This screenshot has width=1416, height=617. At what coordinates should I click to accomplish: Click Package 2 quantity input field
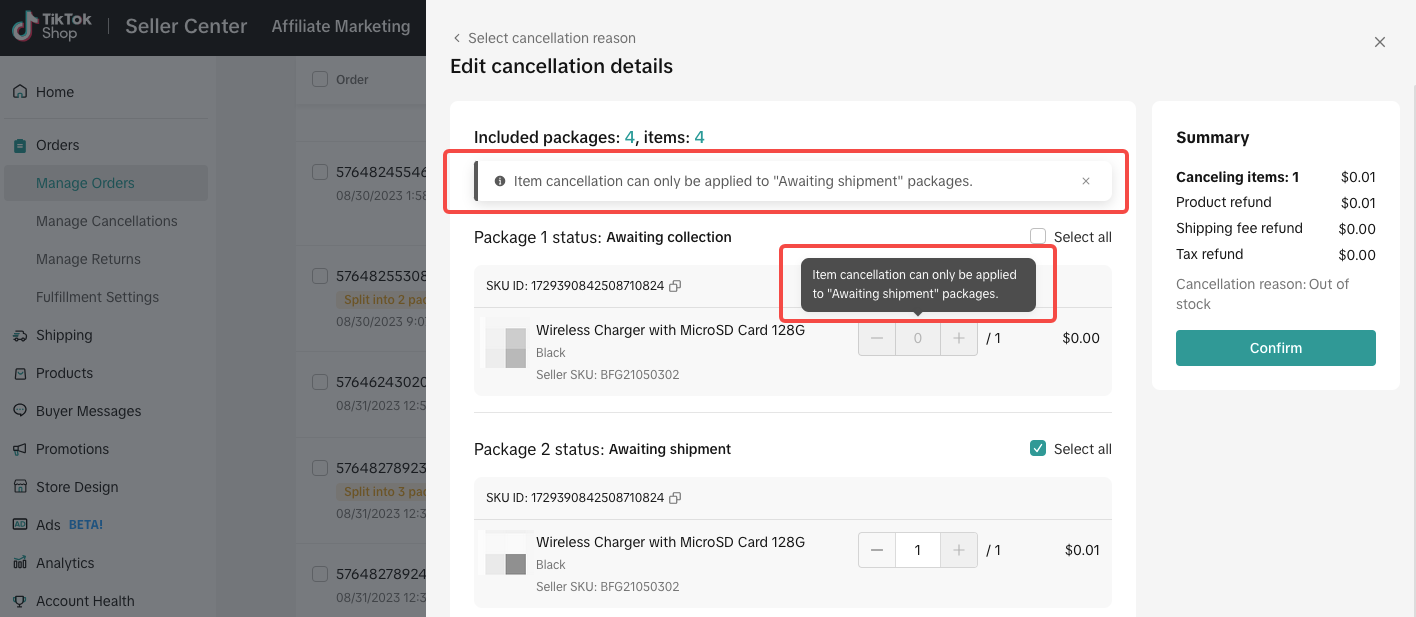[x=918, y=550]
